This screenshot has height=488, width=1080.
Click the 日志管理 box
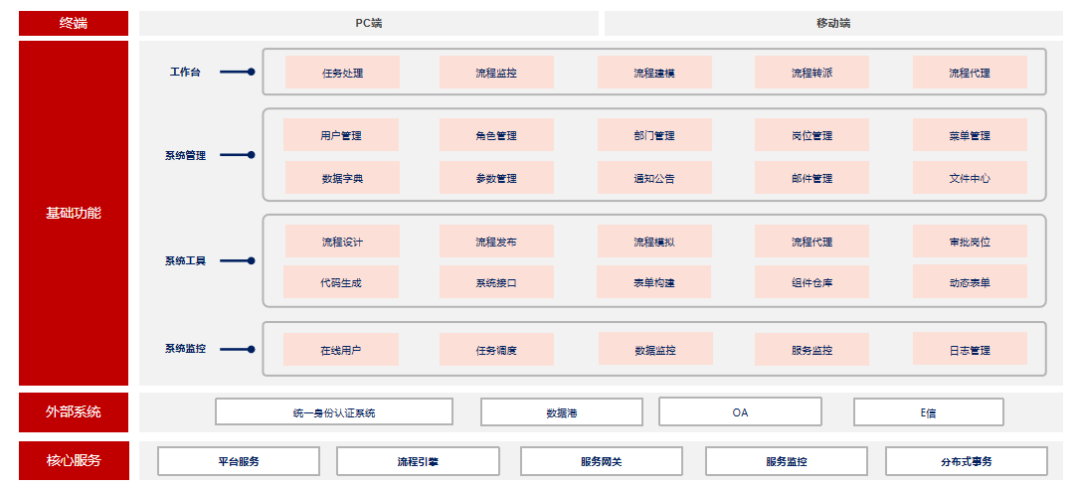pyautogui.click(x=970, y=349)
